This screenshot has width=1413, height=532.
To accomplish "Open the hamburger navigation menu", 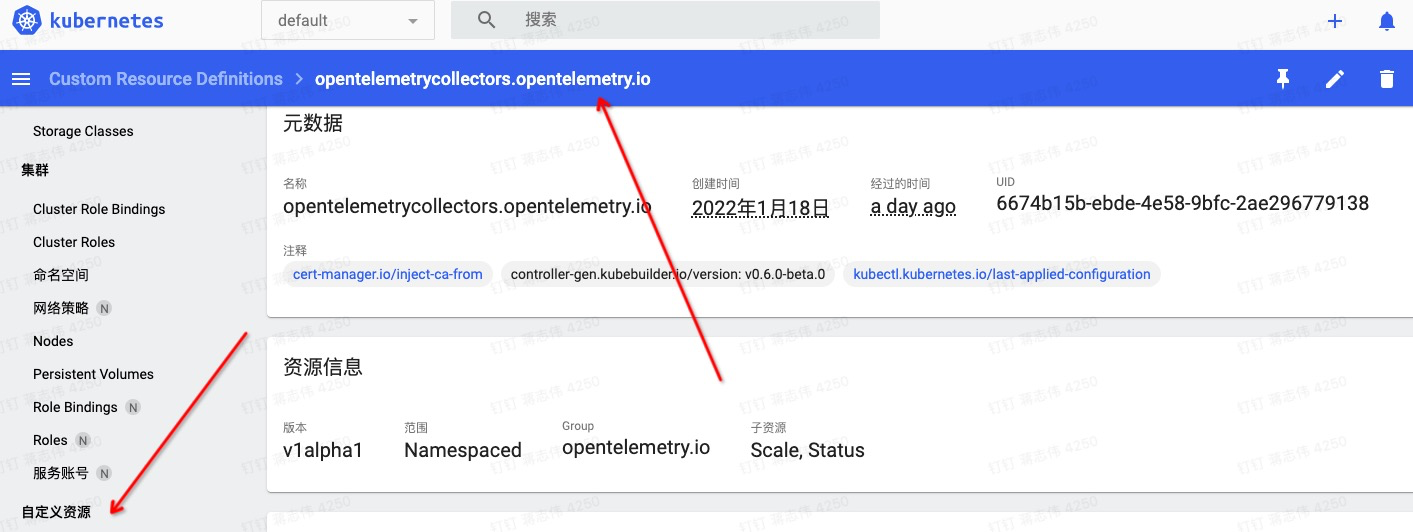I will point(21,79).
